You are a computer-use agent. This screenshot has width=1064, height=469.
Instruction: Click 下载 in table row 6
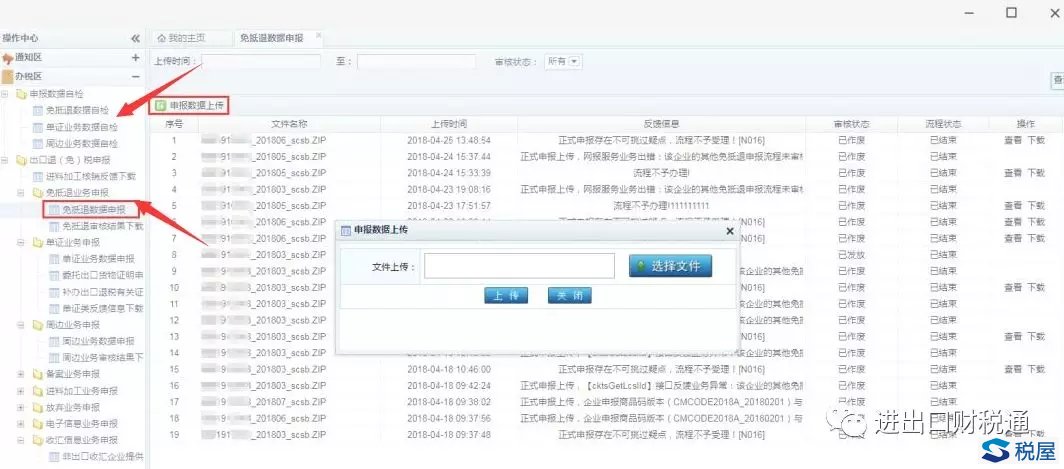pyautogui.click(x=1036, y=222)
